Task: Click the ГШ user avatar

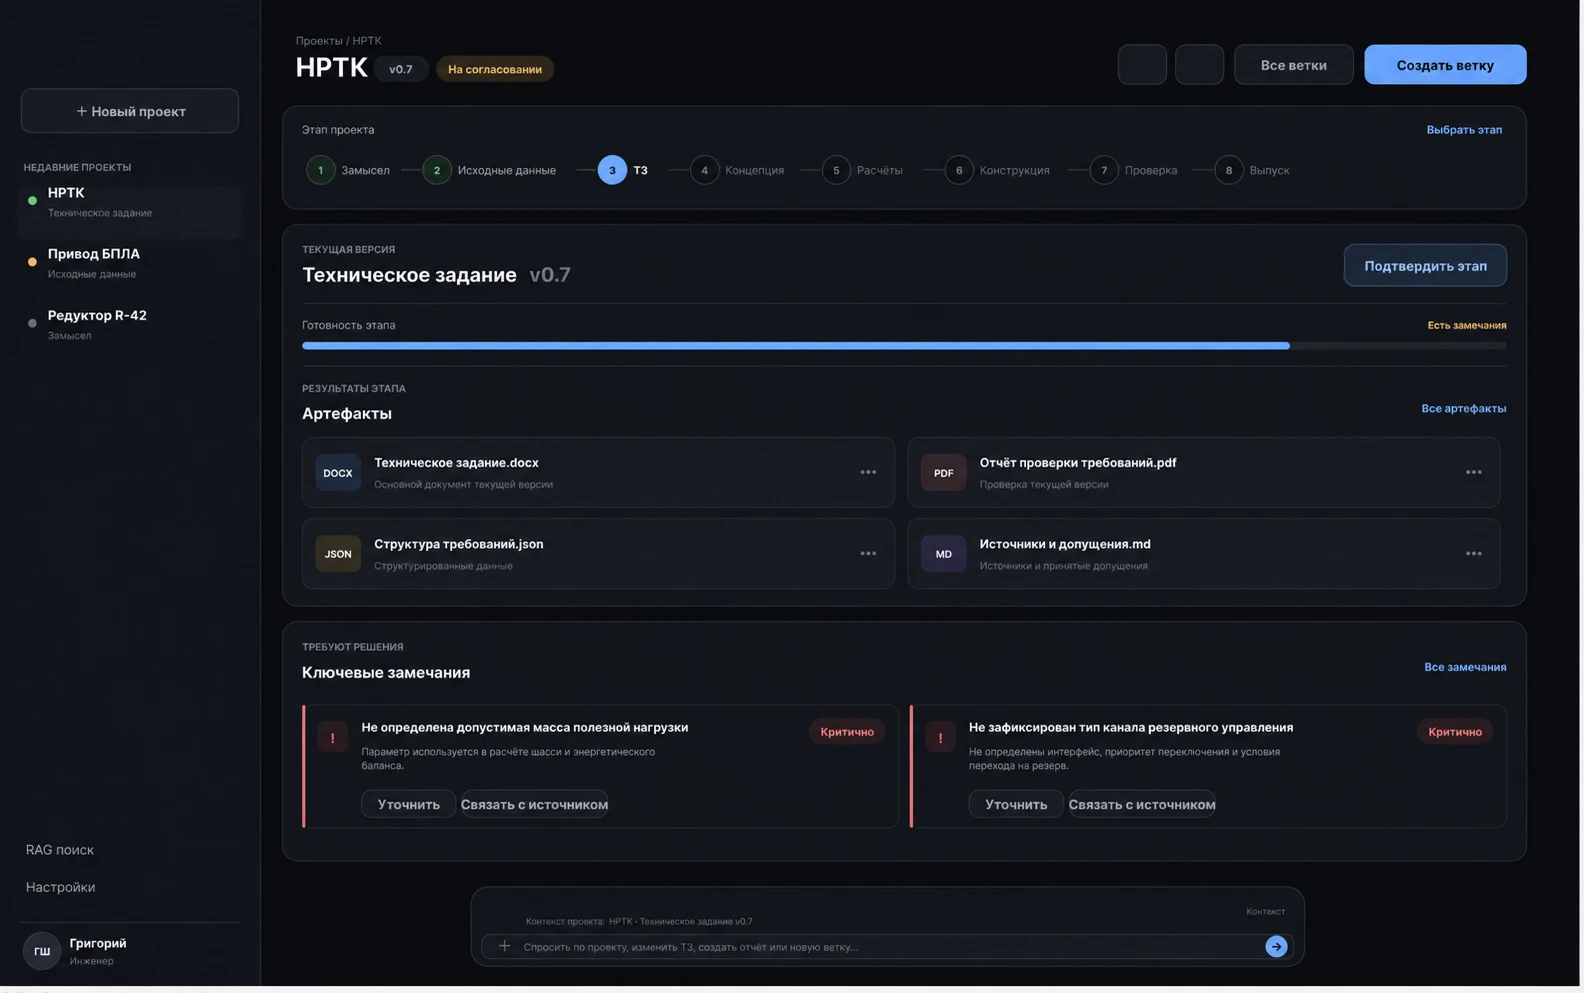Action: (x=42, y=951)
